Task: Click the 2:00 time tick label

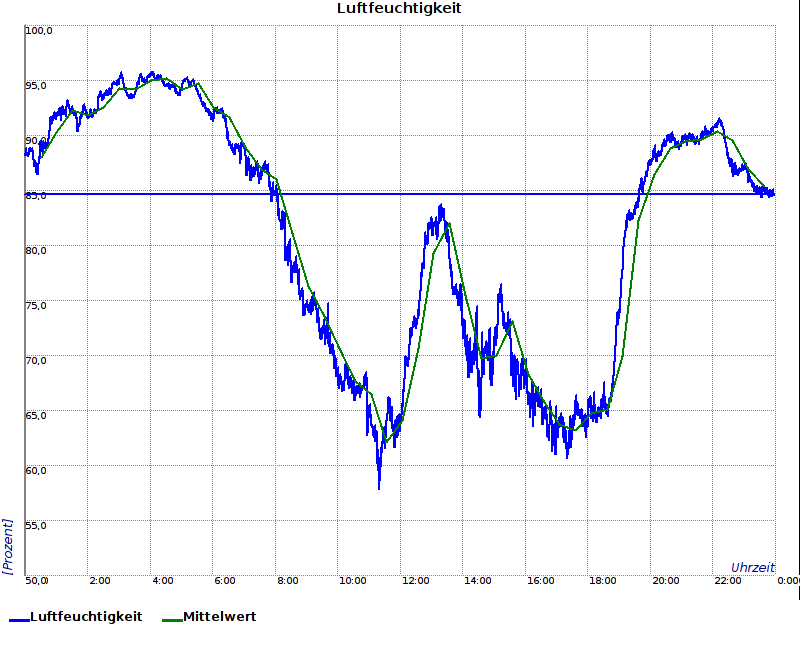Action: [99, 581]
